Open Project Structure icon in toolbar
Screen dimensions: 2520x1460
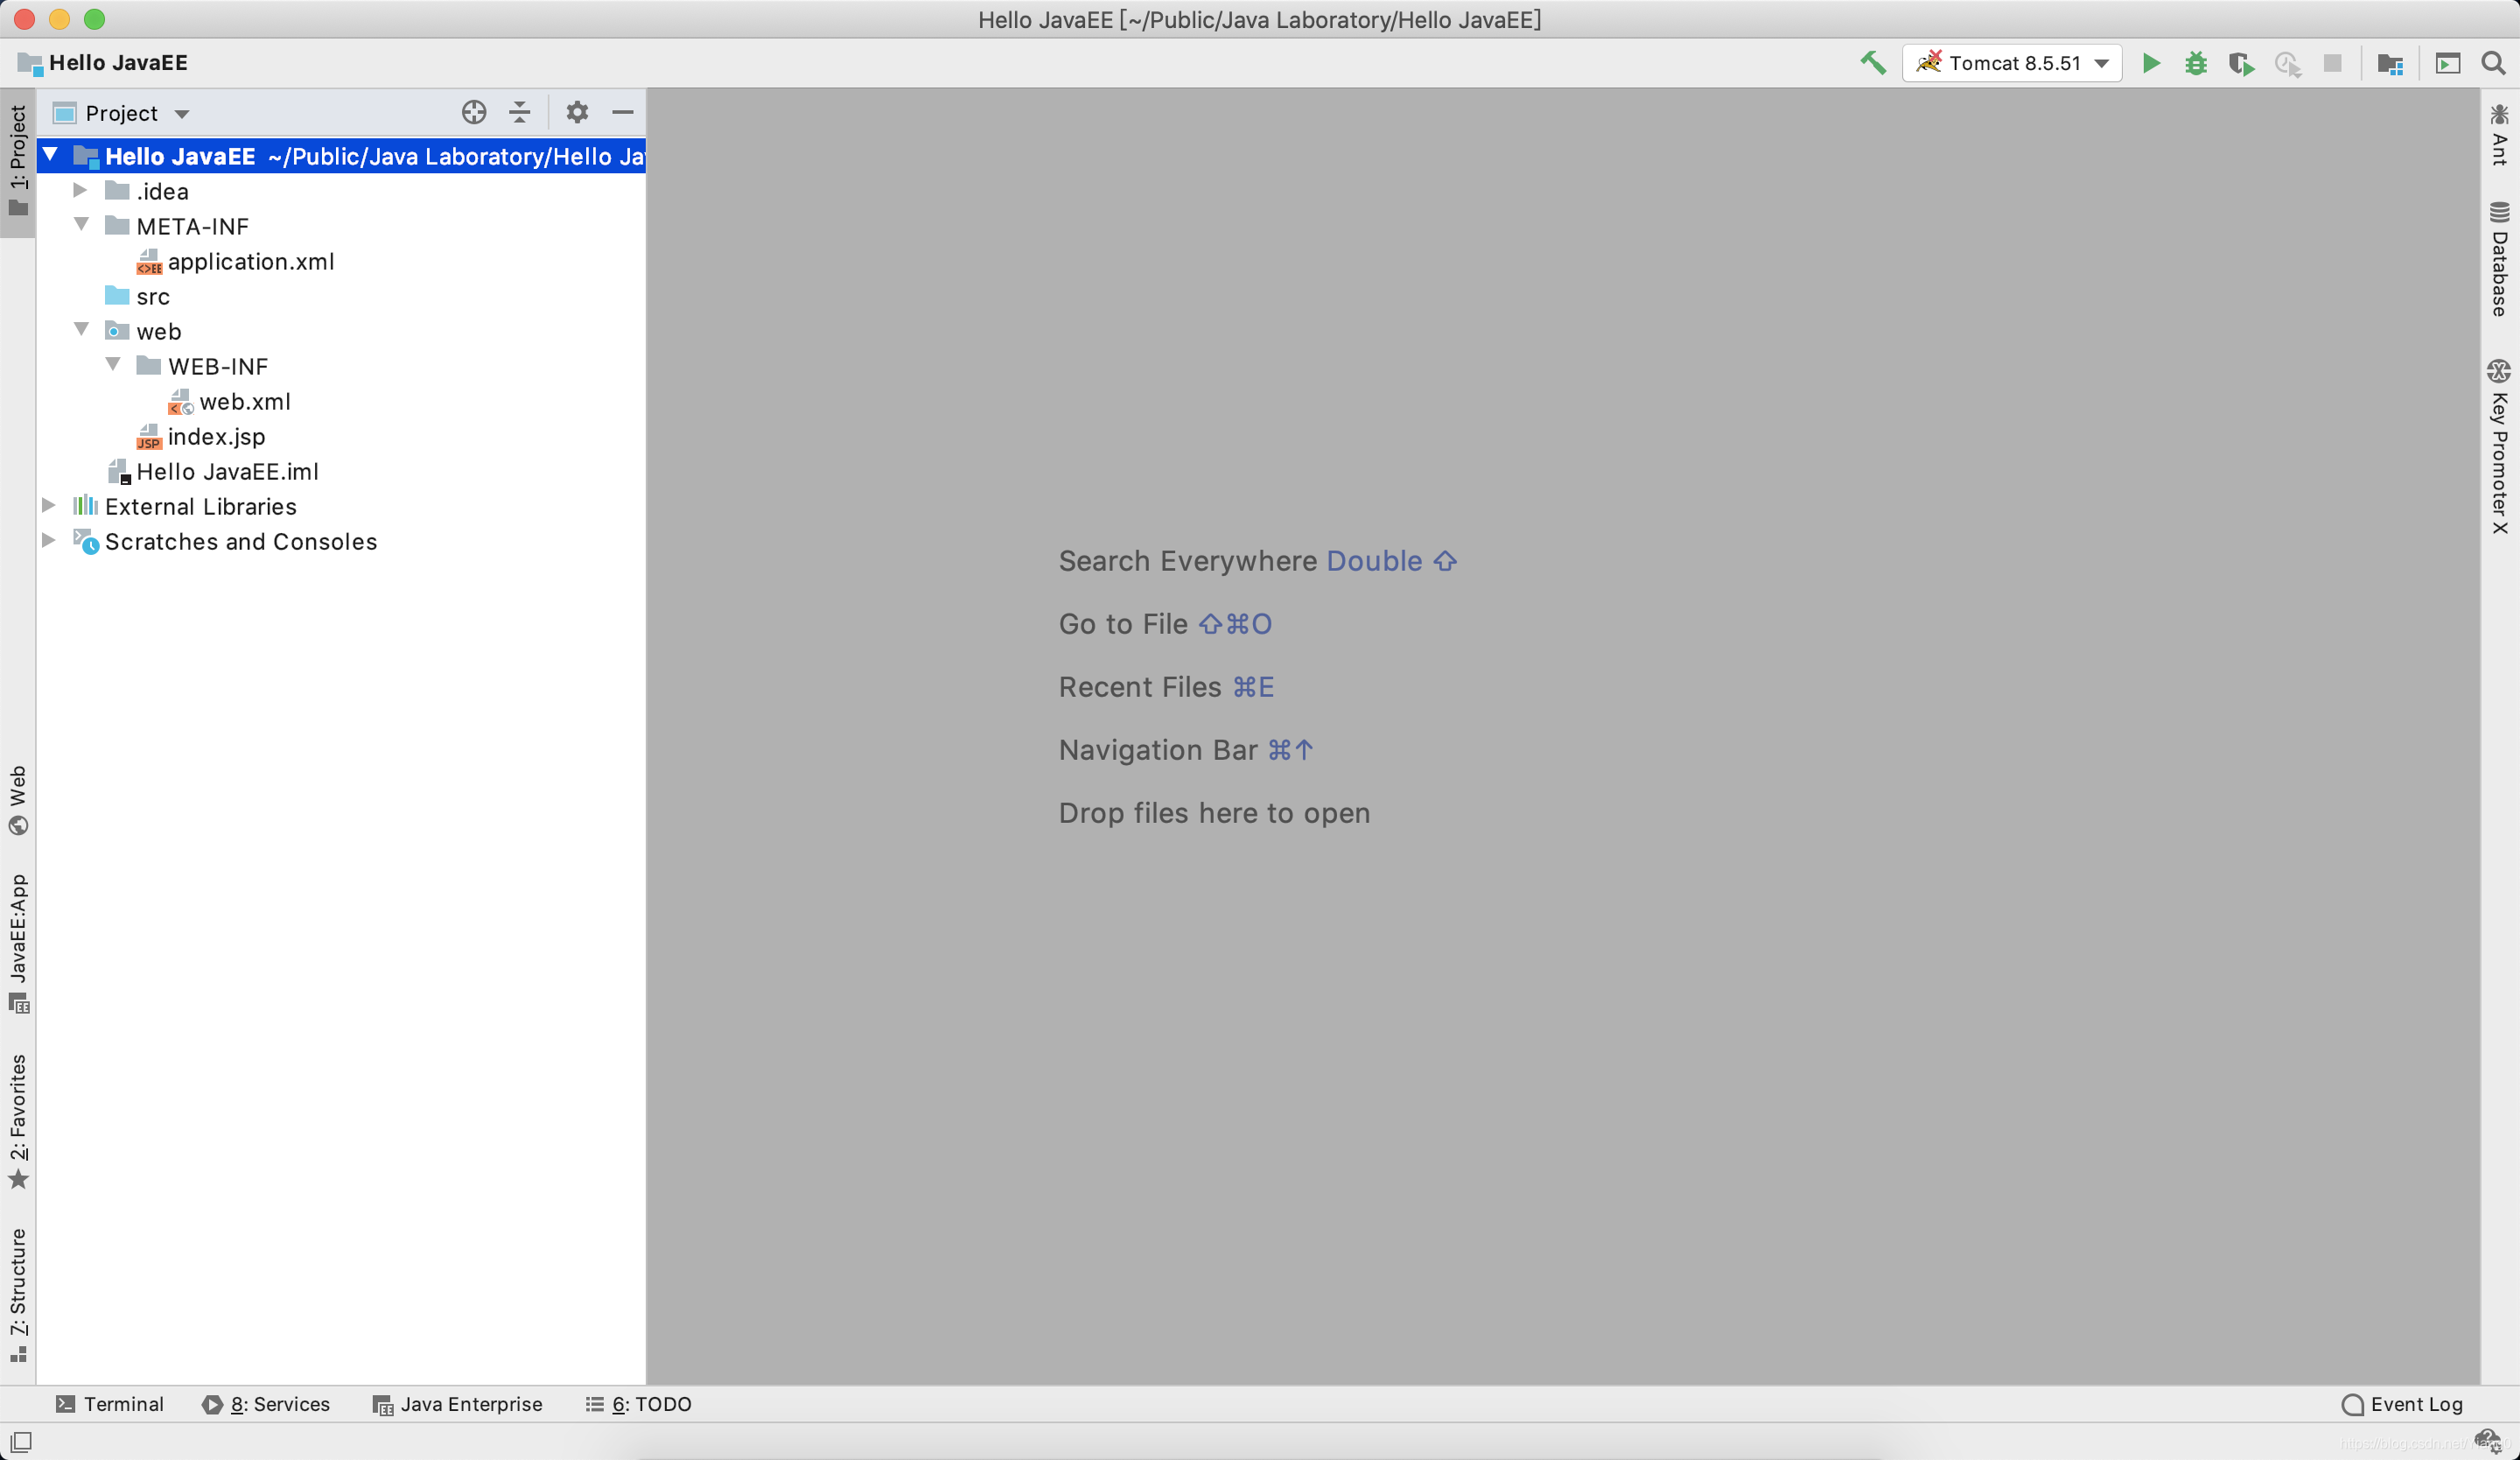click(x=2390, y=64)
